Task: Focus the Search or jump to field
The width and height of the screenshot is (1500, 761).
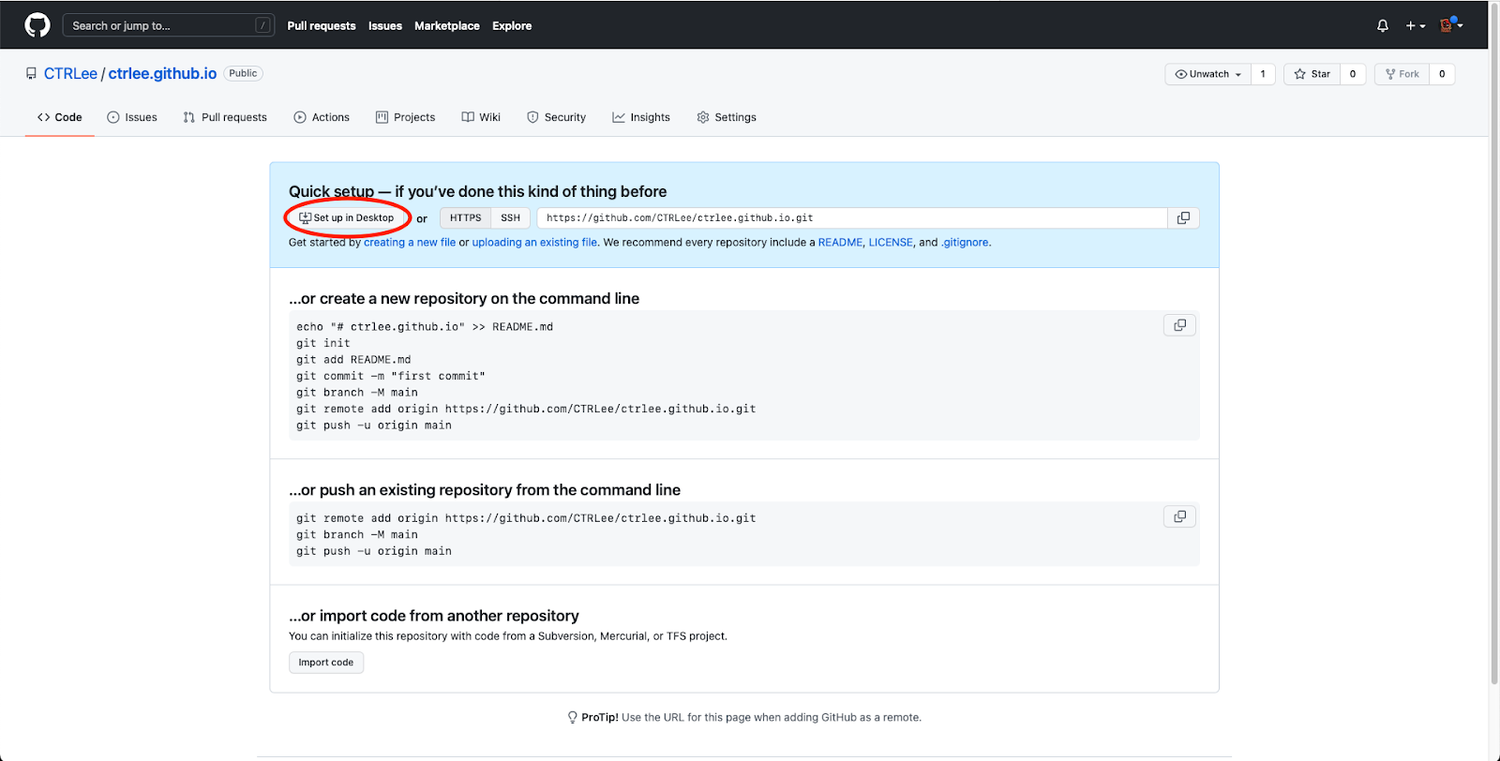Action: 167,25
